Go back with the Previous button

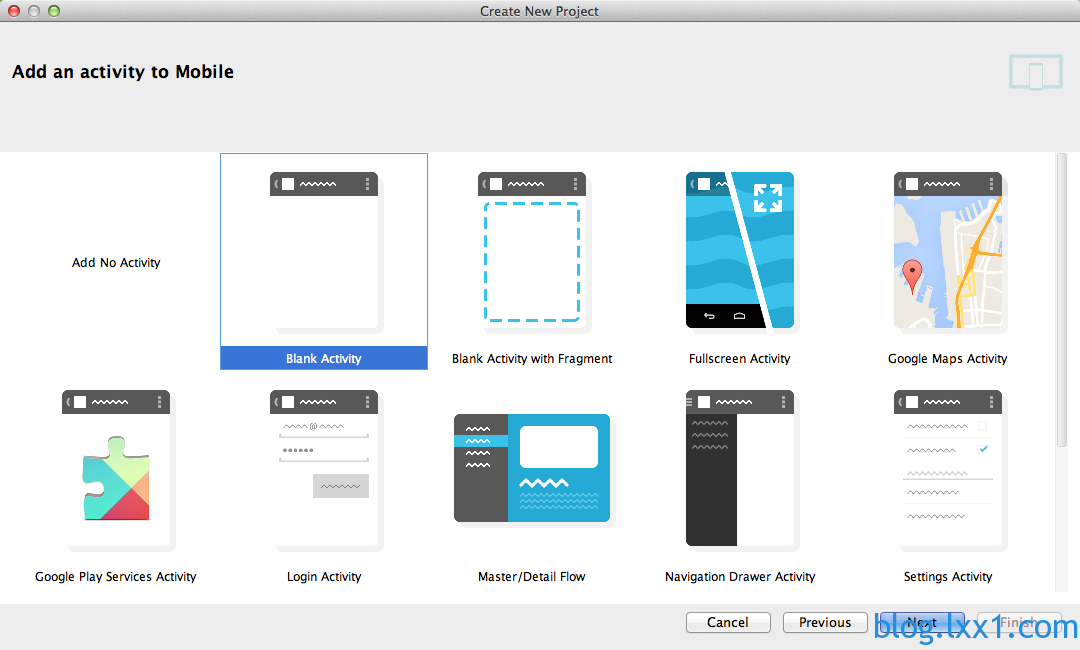825,622
